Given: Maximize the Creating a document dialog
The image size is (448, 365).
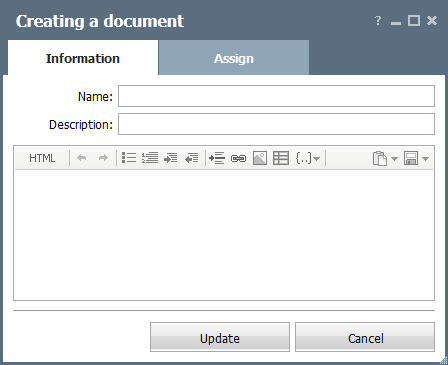Looking at the screenshot, I should click(x=414, y=21).
